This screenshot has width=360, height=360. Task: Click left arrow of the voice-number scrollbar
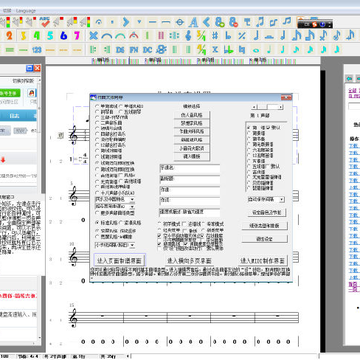pos(254,107)
